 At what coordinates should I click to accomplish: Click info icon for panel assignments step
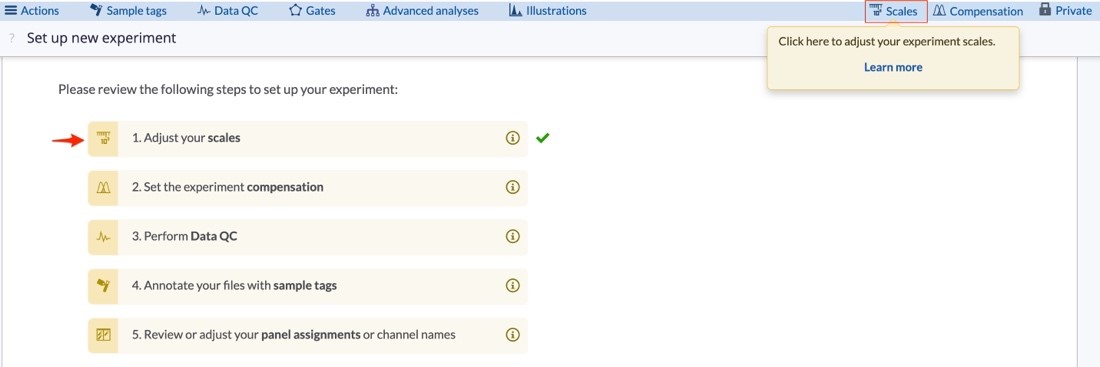coord(512,335)
